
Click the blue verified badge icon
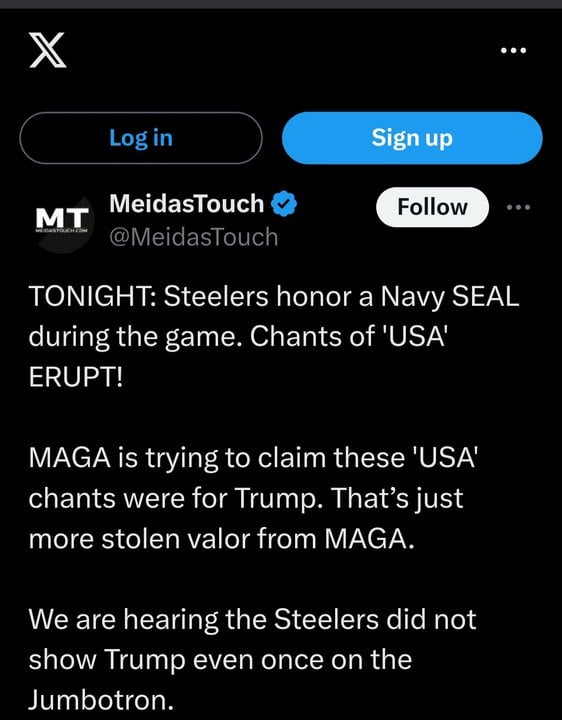coord(284,204)
